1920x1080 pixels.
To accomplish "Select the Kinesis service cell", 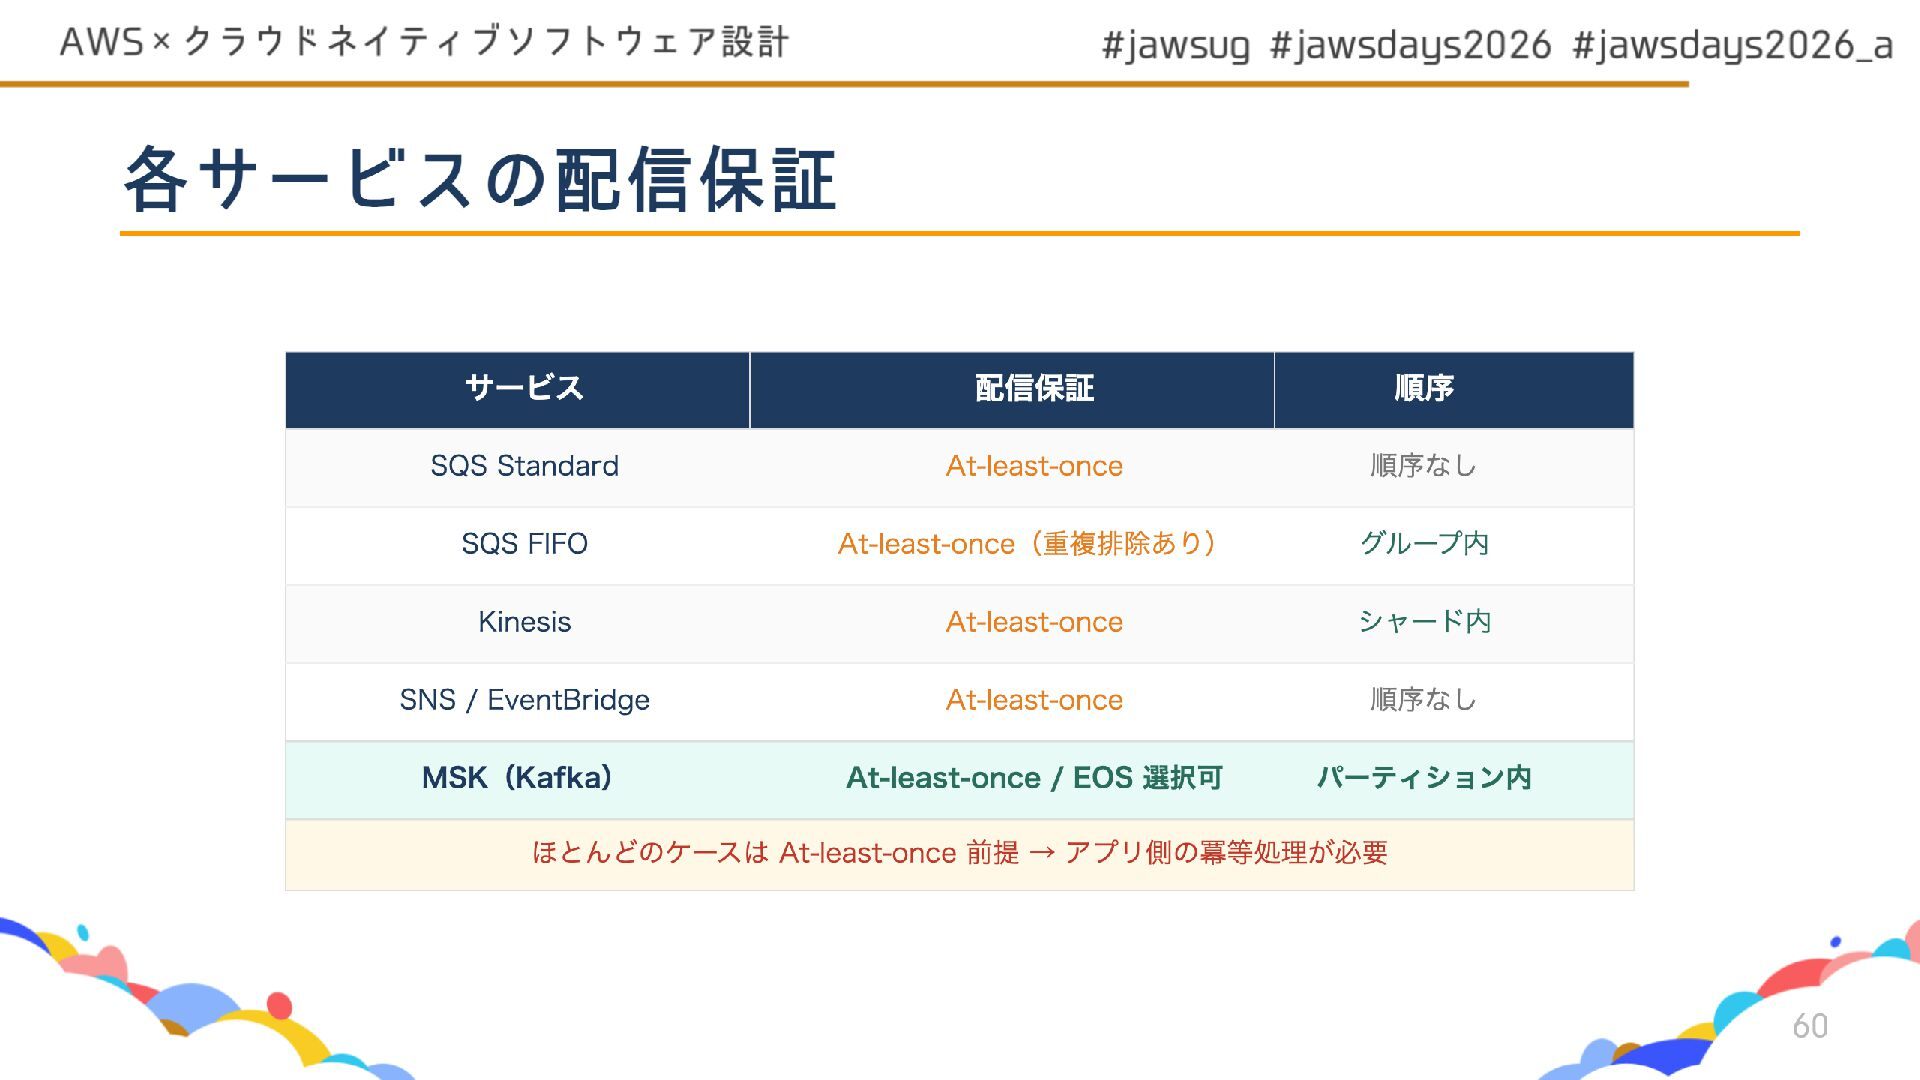I will pyautogui.click(x=524, y=622).
